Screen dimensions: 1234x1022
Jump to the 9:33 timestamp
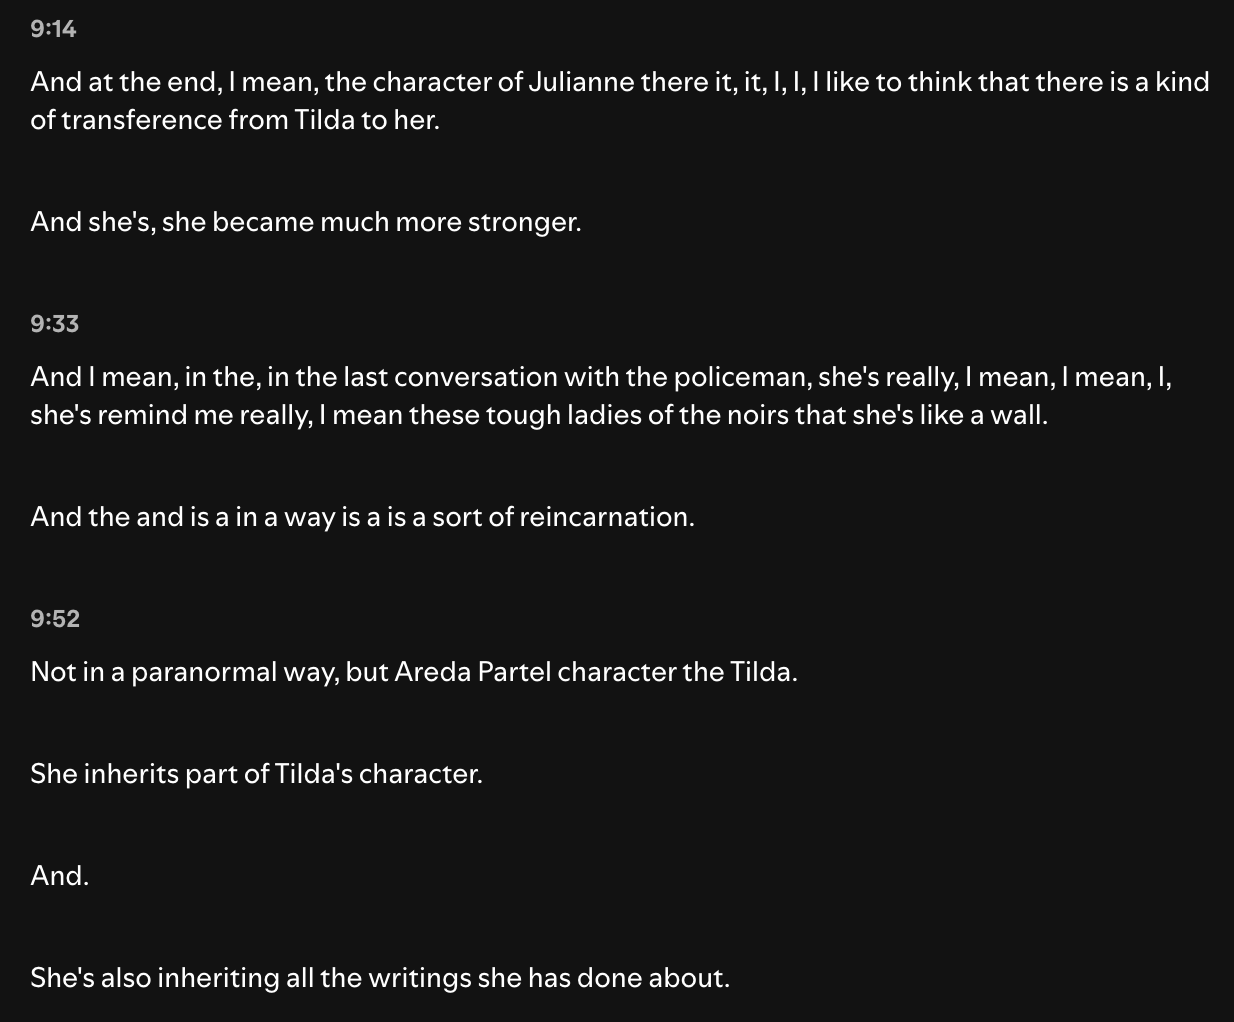54,324
